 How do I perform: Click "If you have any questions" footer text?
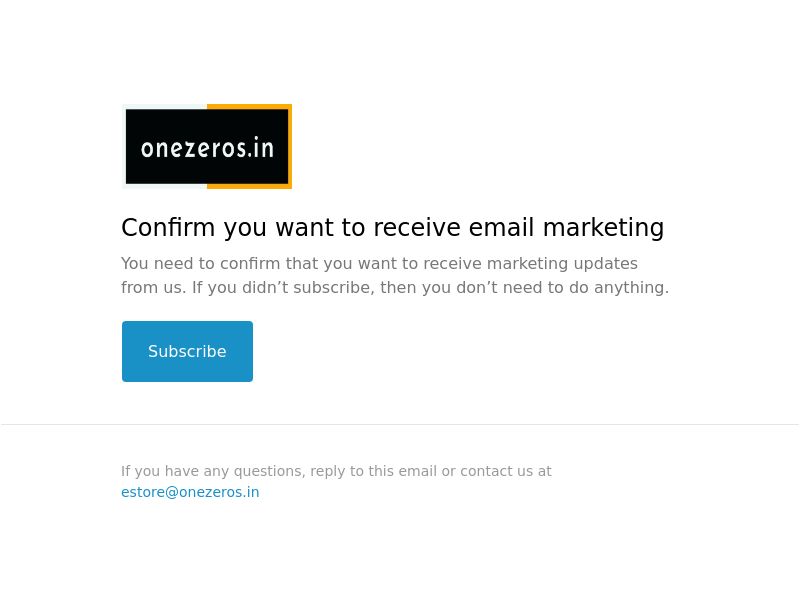click(x=213, y=471)
